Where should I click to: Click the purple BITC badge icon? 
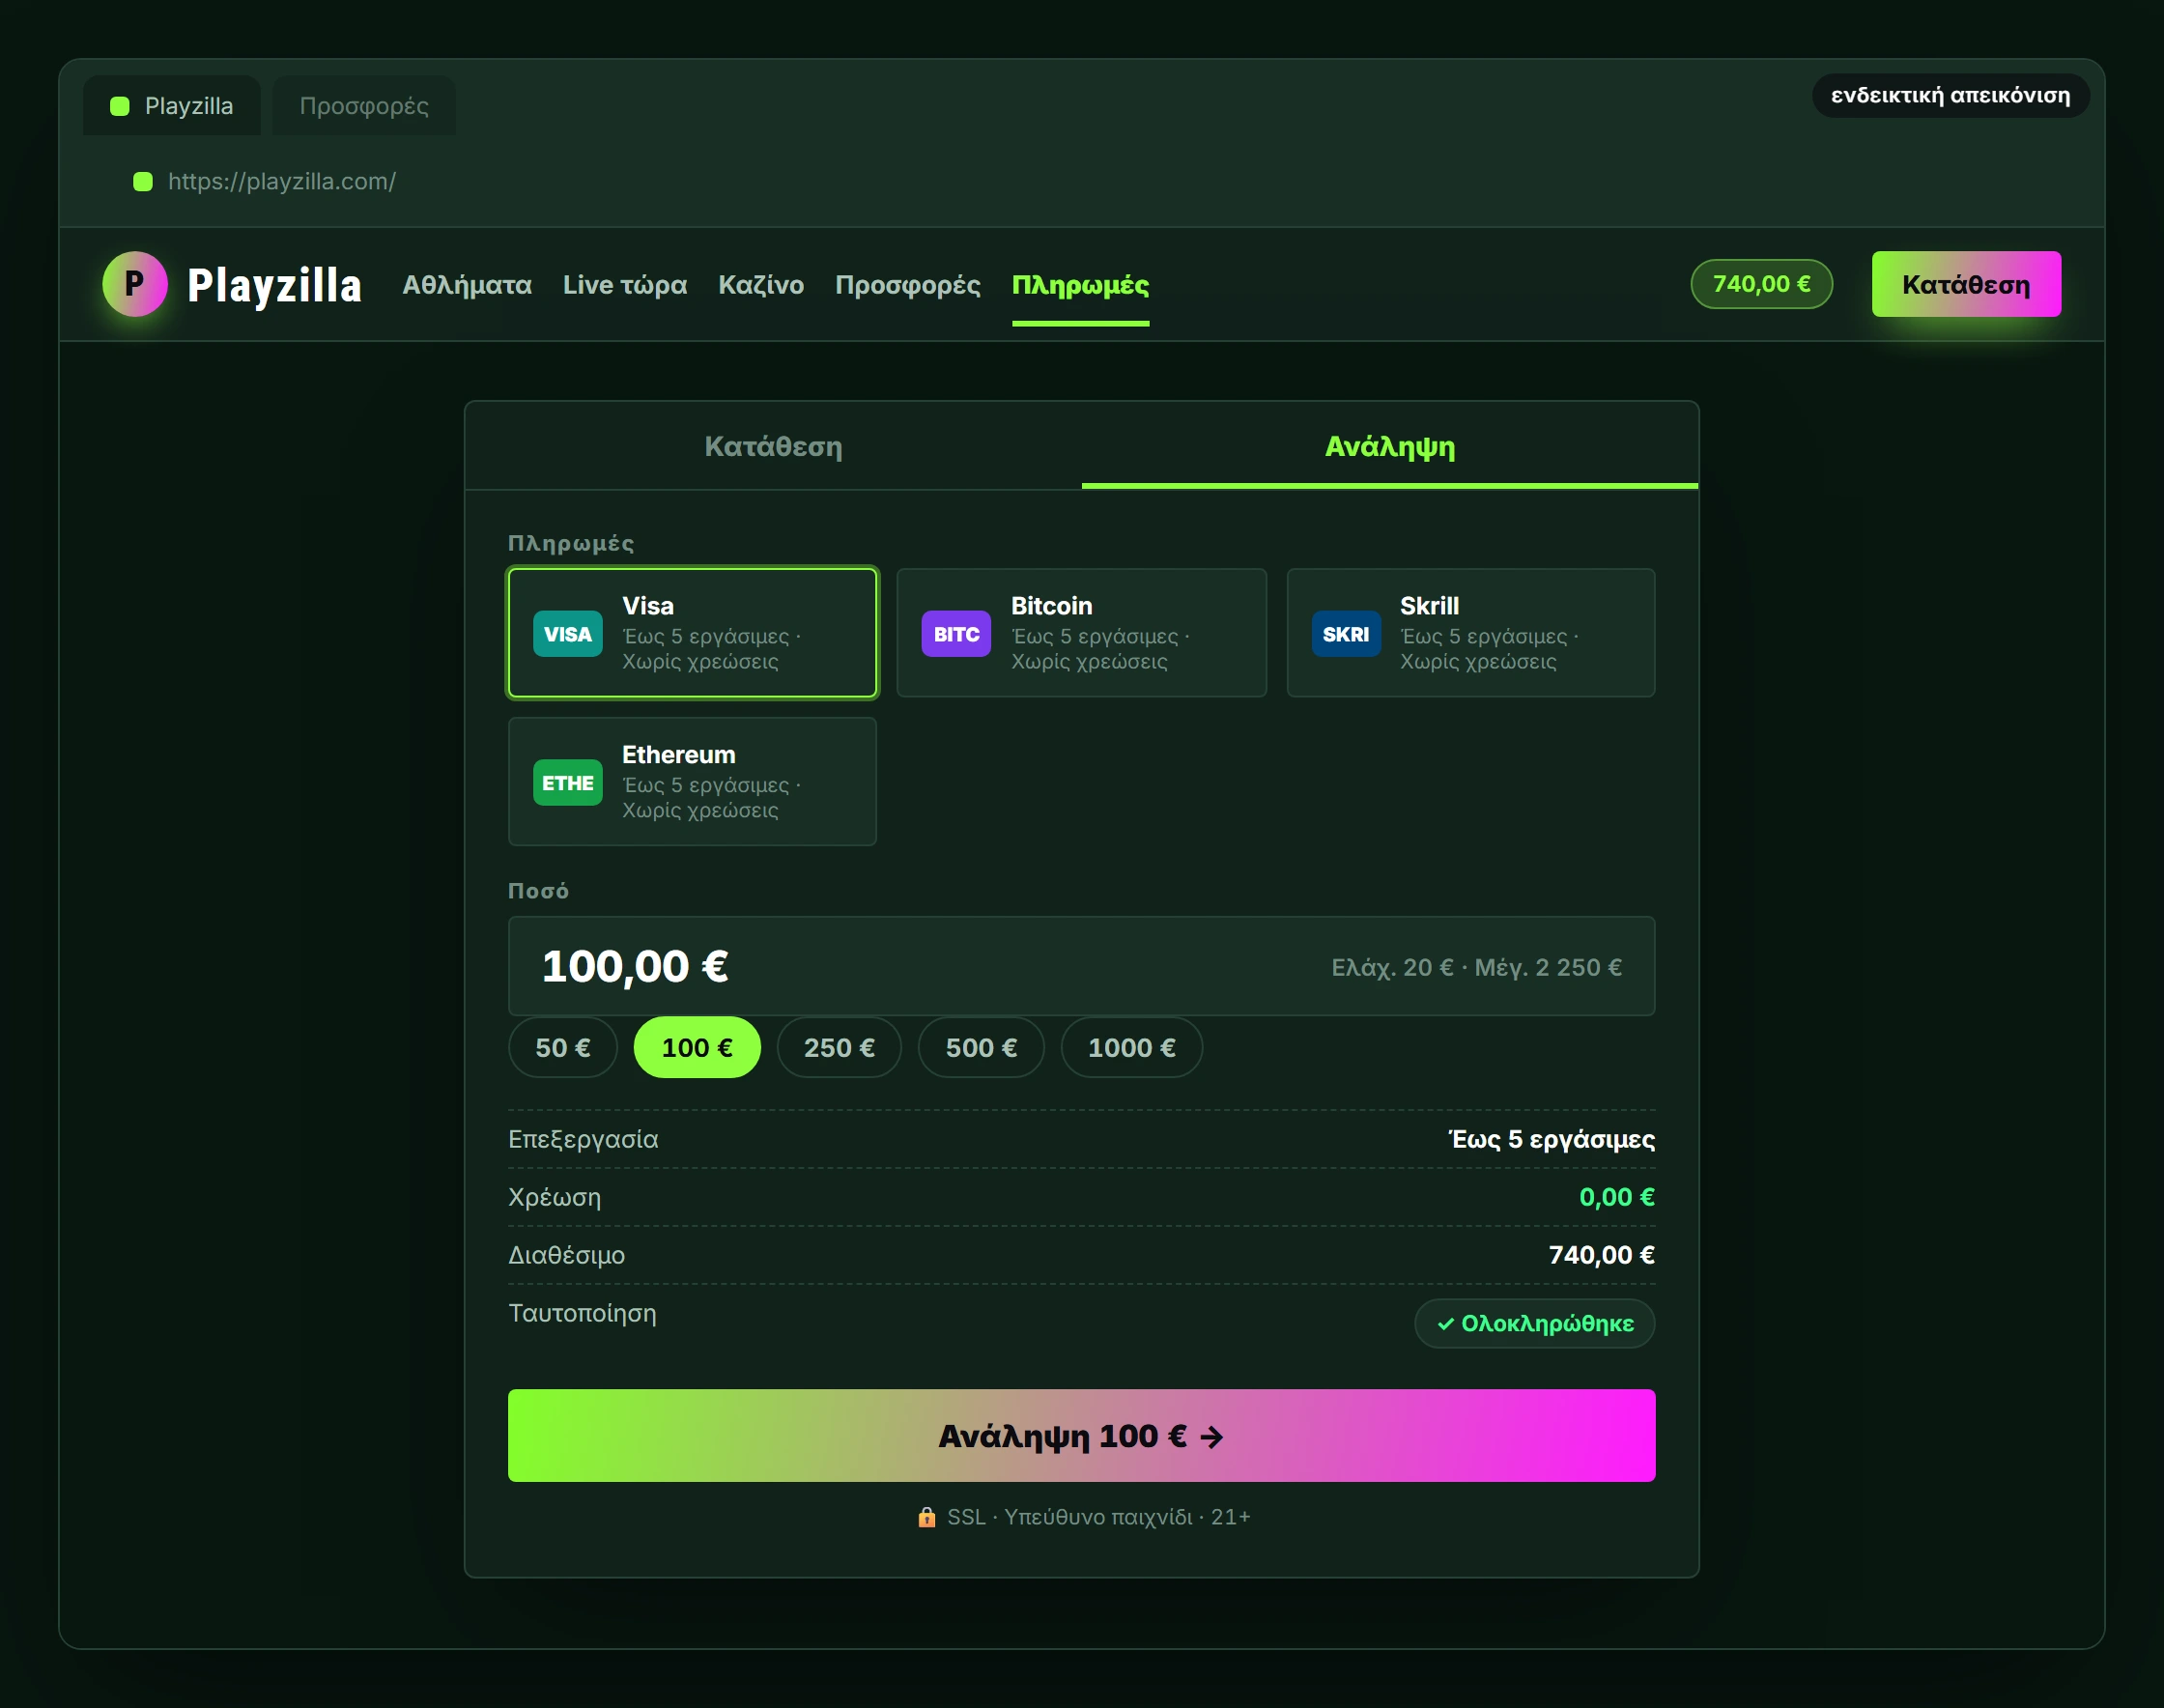956,634
